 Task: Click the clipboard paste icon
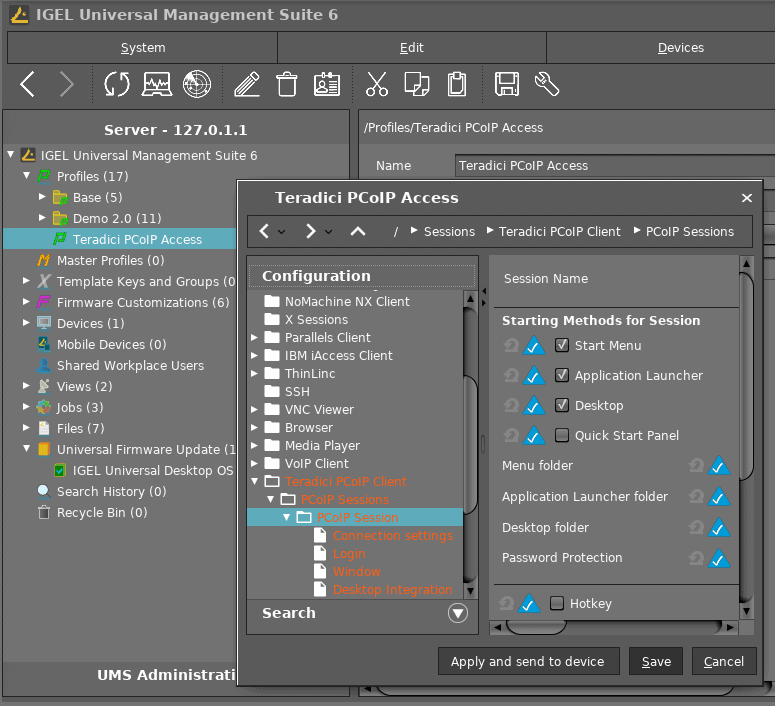click(x=457, y=84)
